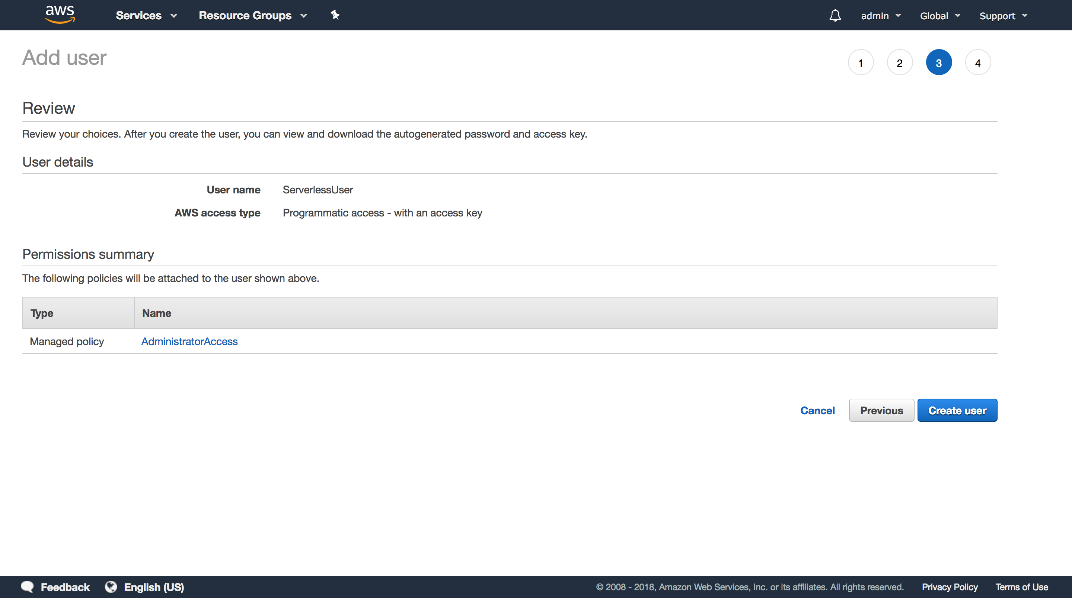The width and height of the screenshot is (1072, 598).
Task: Click the AWS logo home icon
Action: click(60, 14)
